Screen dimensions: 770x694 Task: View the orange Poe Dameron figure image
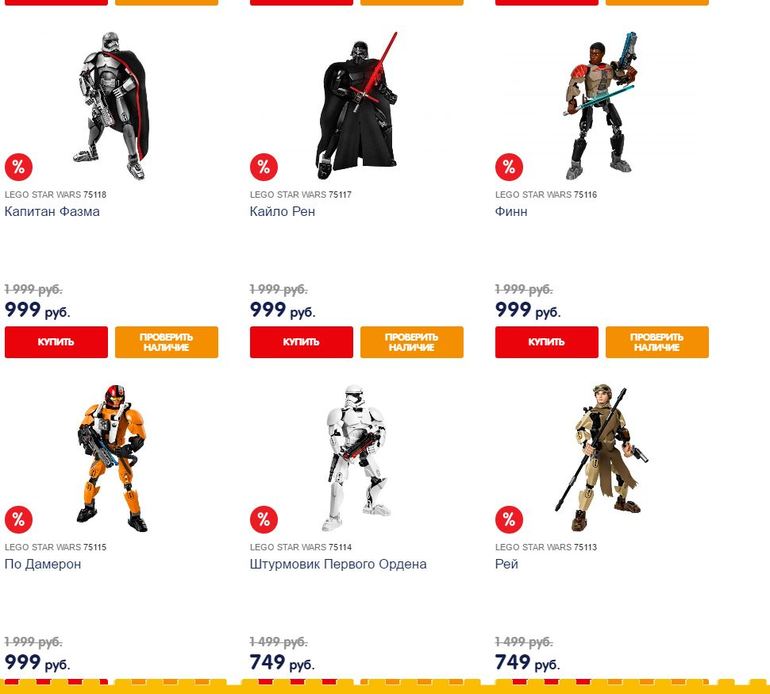pos(112,458)
